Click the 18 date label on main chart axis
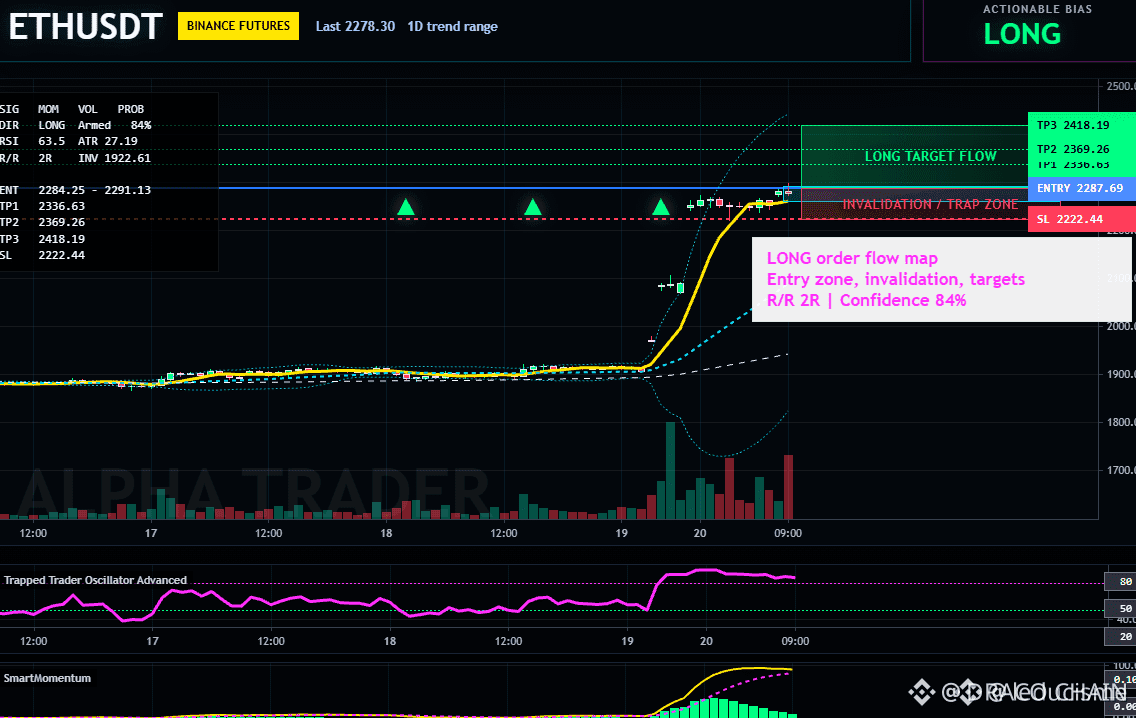Screen dimensions: 1136x718 point(386,533)
